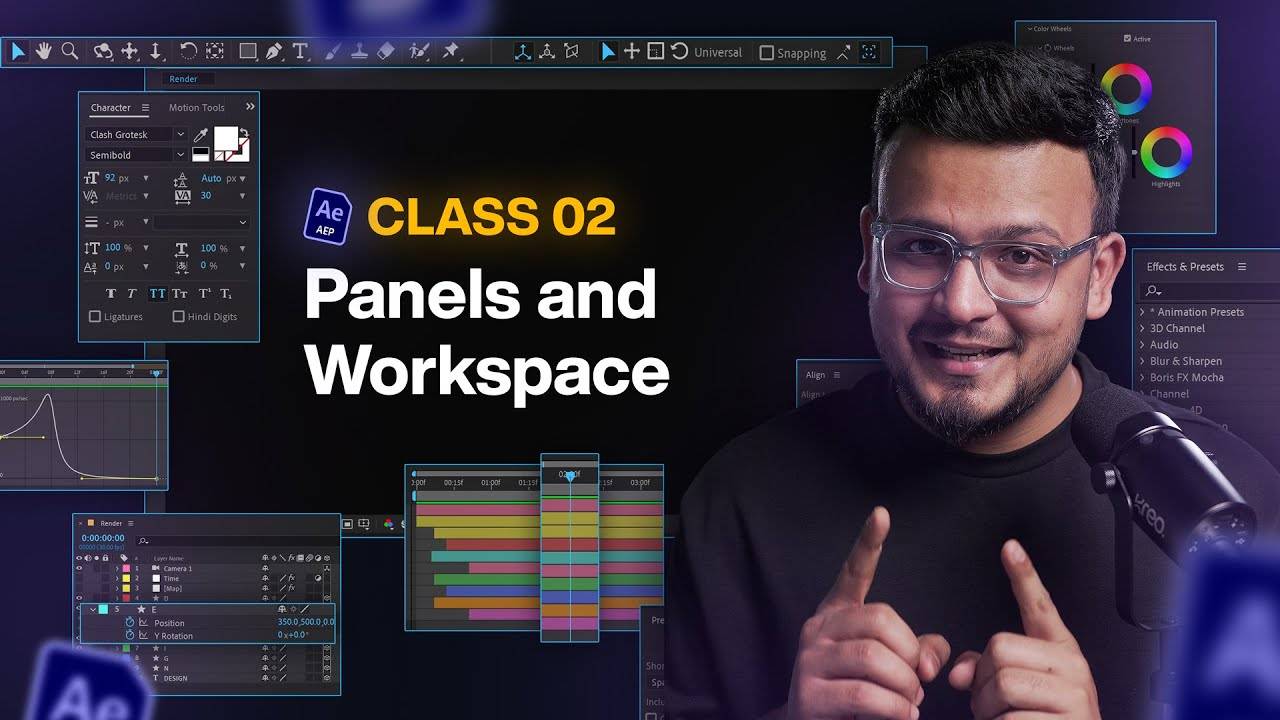Viewport: 1280px width, 720px height.
Task: Show more panels double-chevron button
Action: click(250, 107)
